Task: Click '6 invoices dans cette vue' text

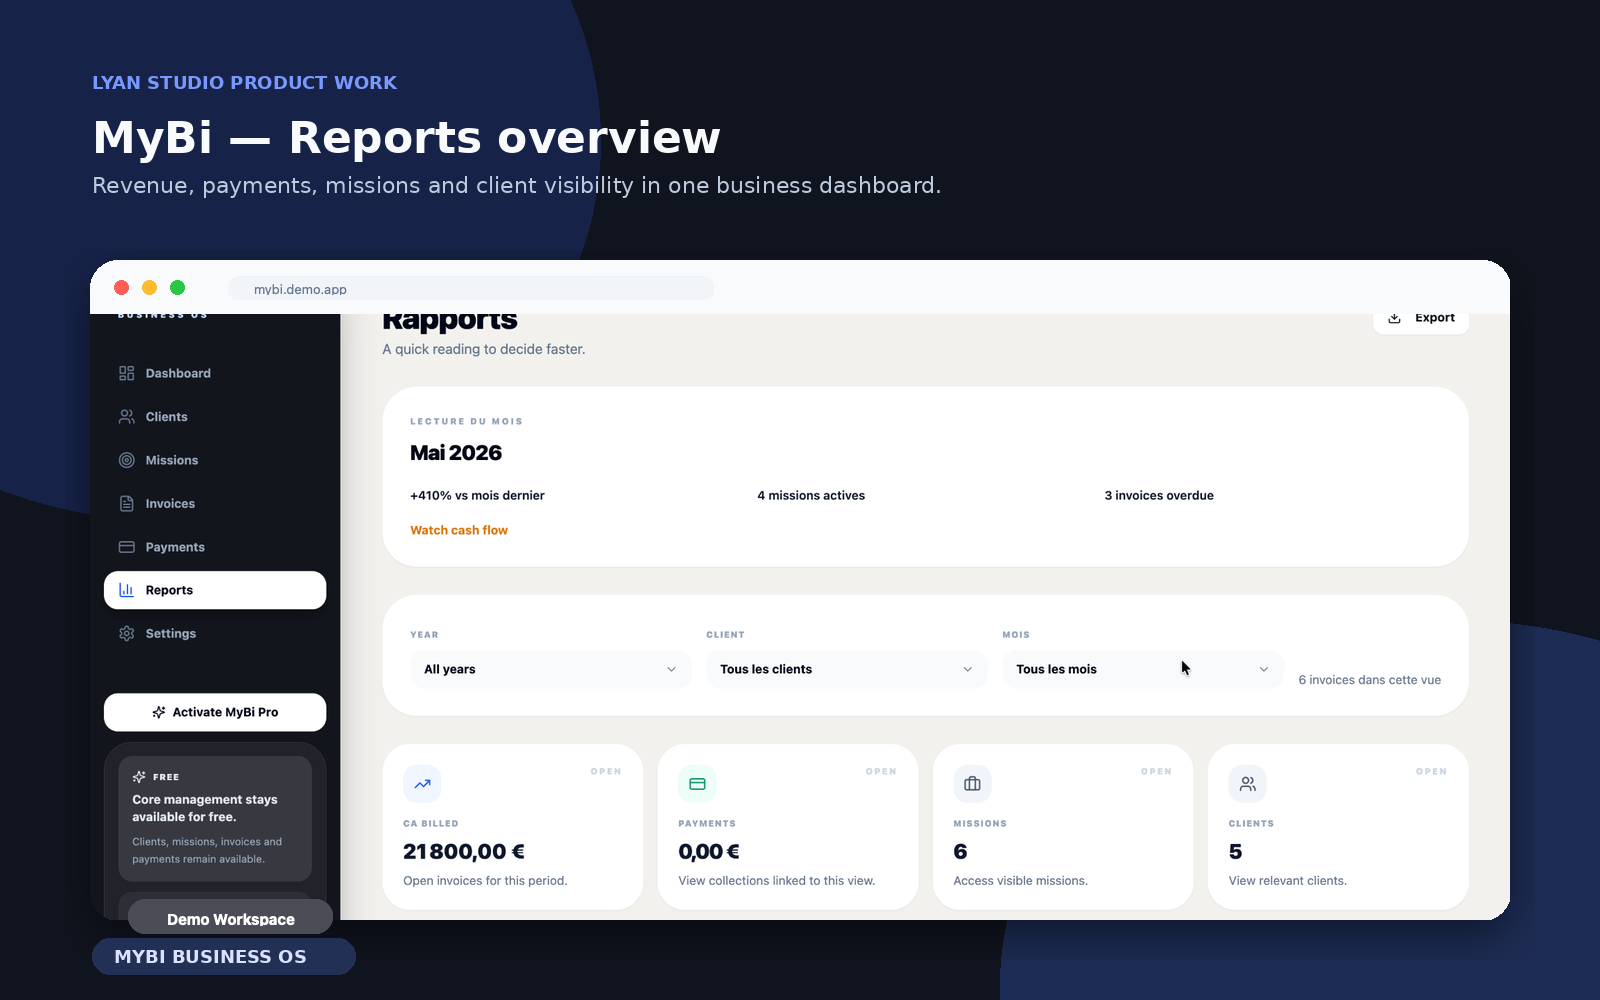Action: pyautogui.click(x=1370, y=680)
